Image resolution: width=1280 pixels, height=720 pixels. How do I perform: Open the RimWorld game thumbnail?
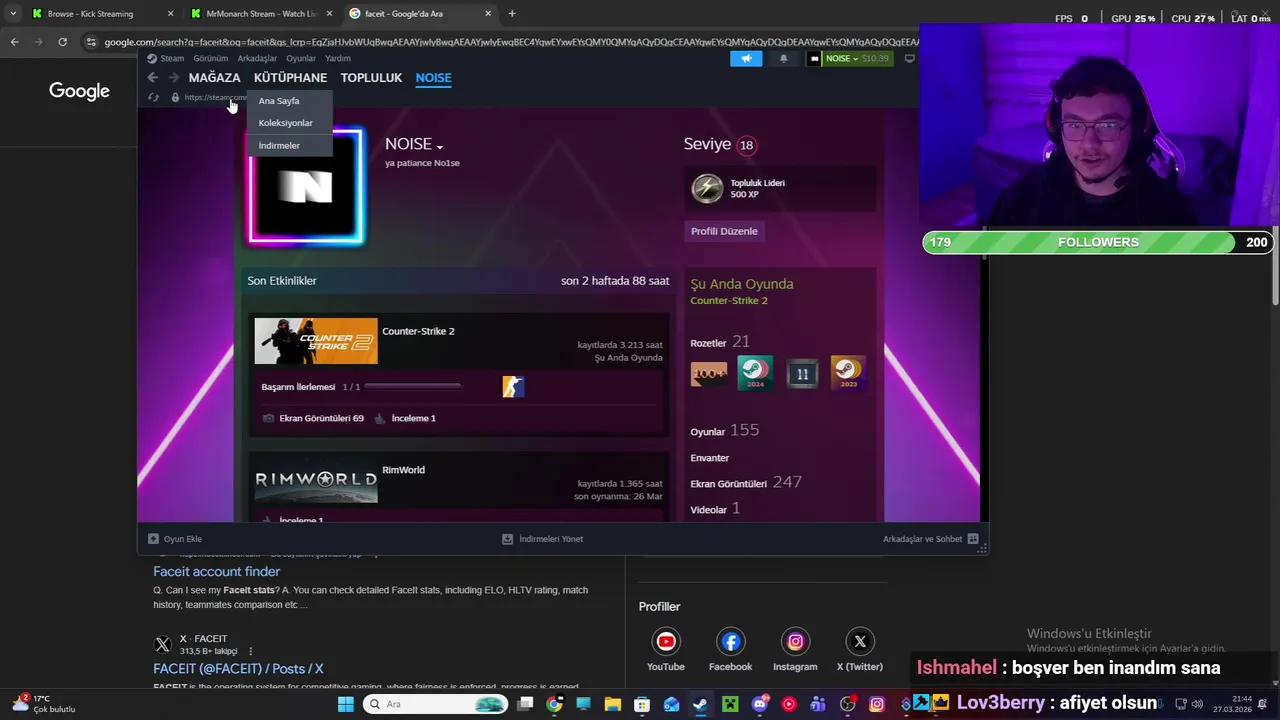point(316,479)
